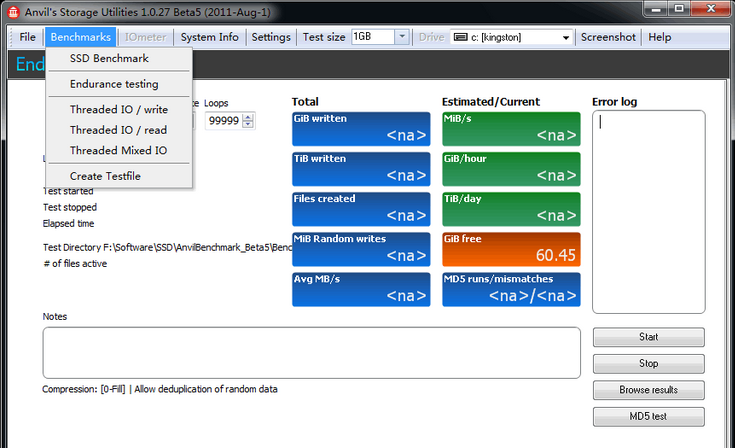Viewport: 735px width, 448px height.
Task: Select Threaded IO / write entry
Action: [119, 109]
